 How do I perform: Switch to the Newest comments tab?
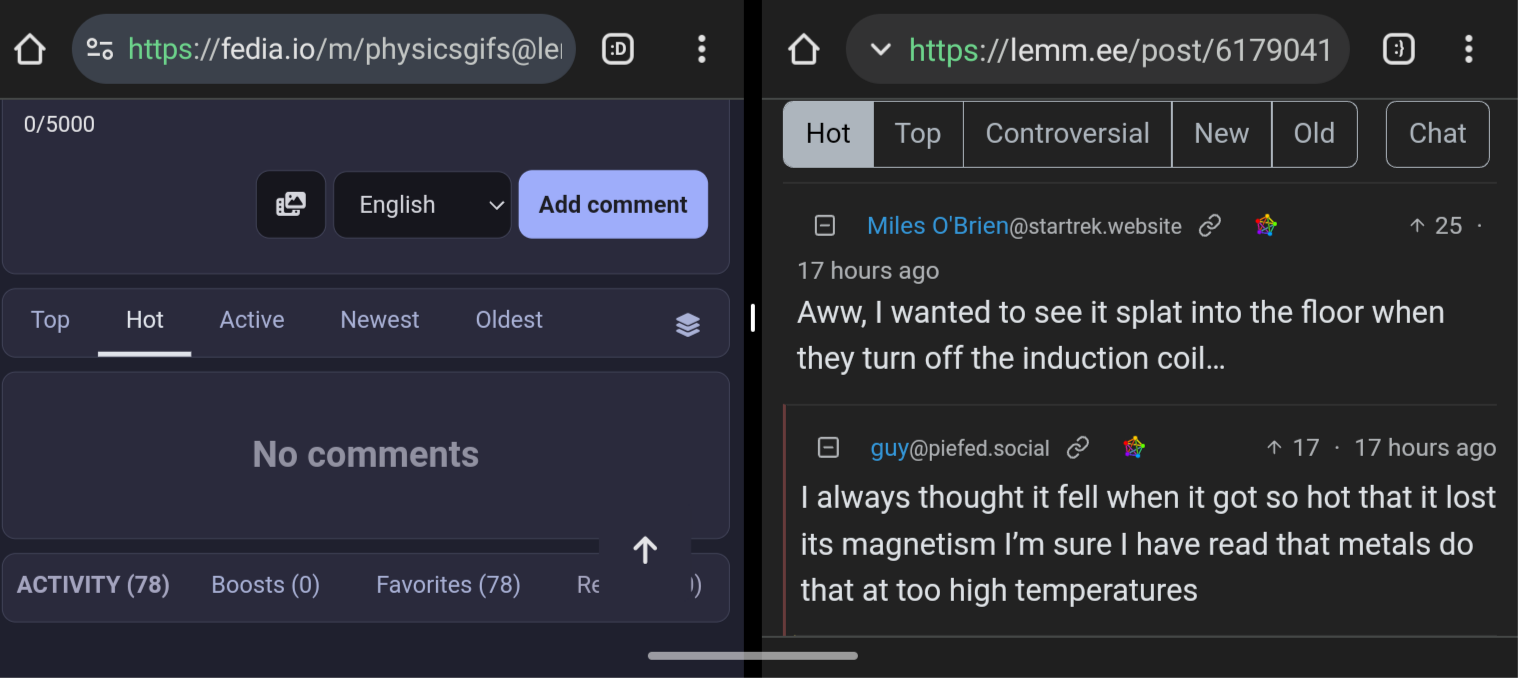[379, 320]
